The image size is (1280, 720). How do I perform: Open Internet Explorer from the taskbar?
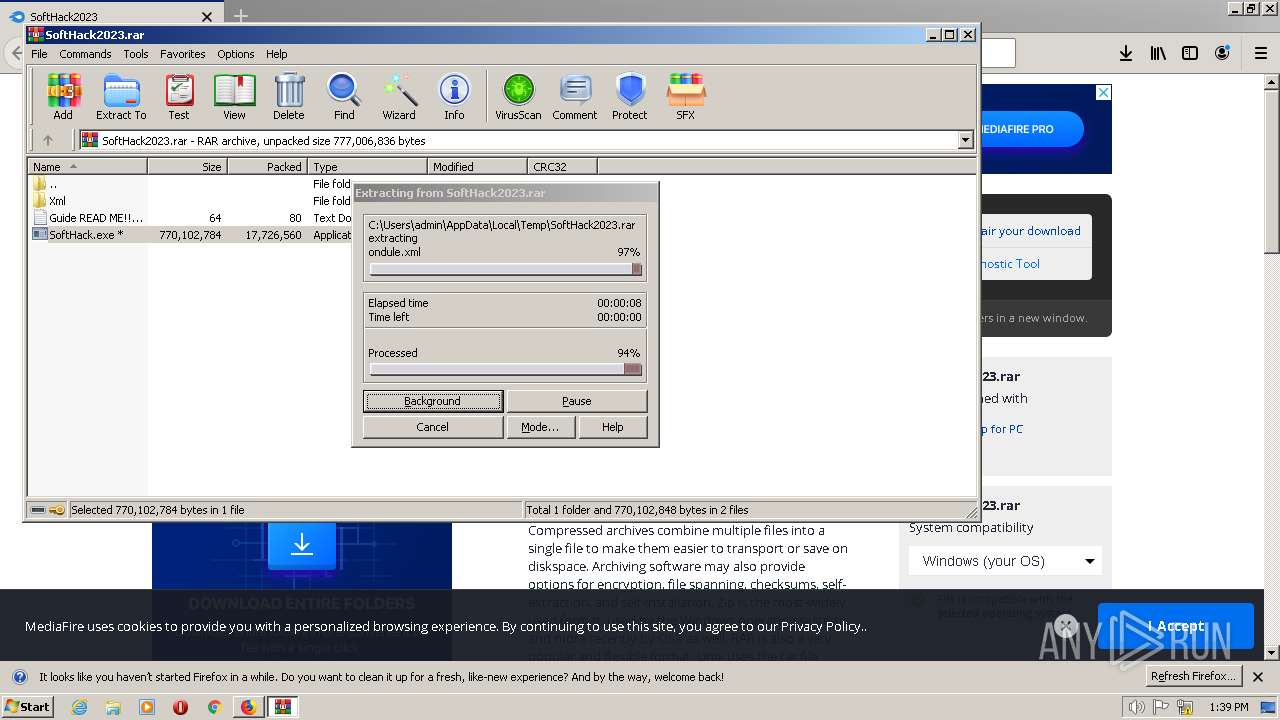click(80, 707)
